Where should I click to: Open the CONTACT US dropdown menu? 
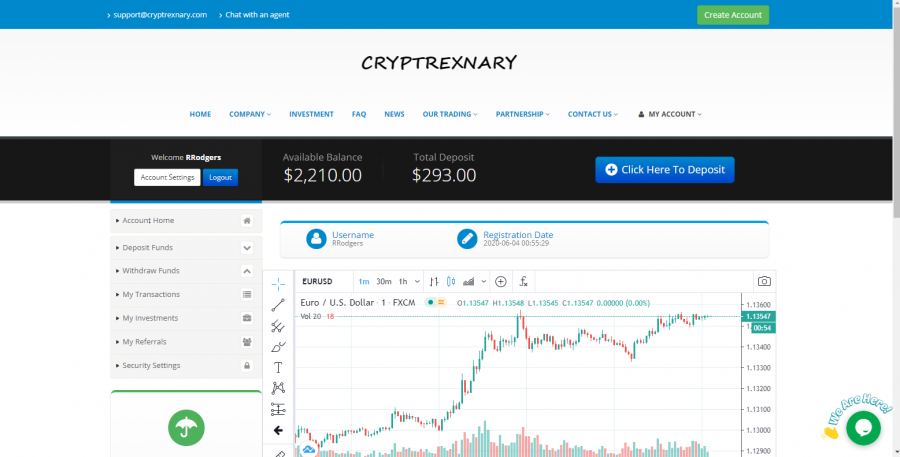point(593,114)
